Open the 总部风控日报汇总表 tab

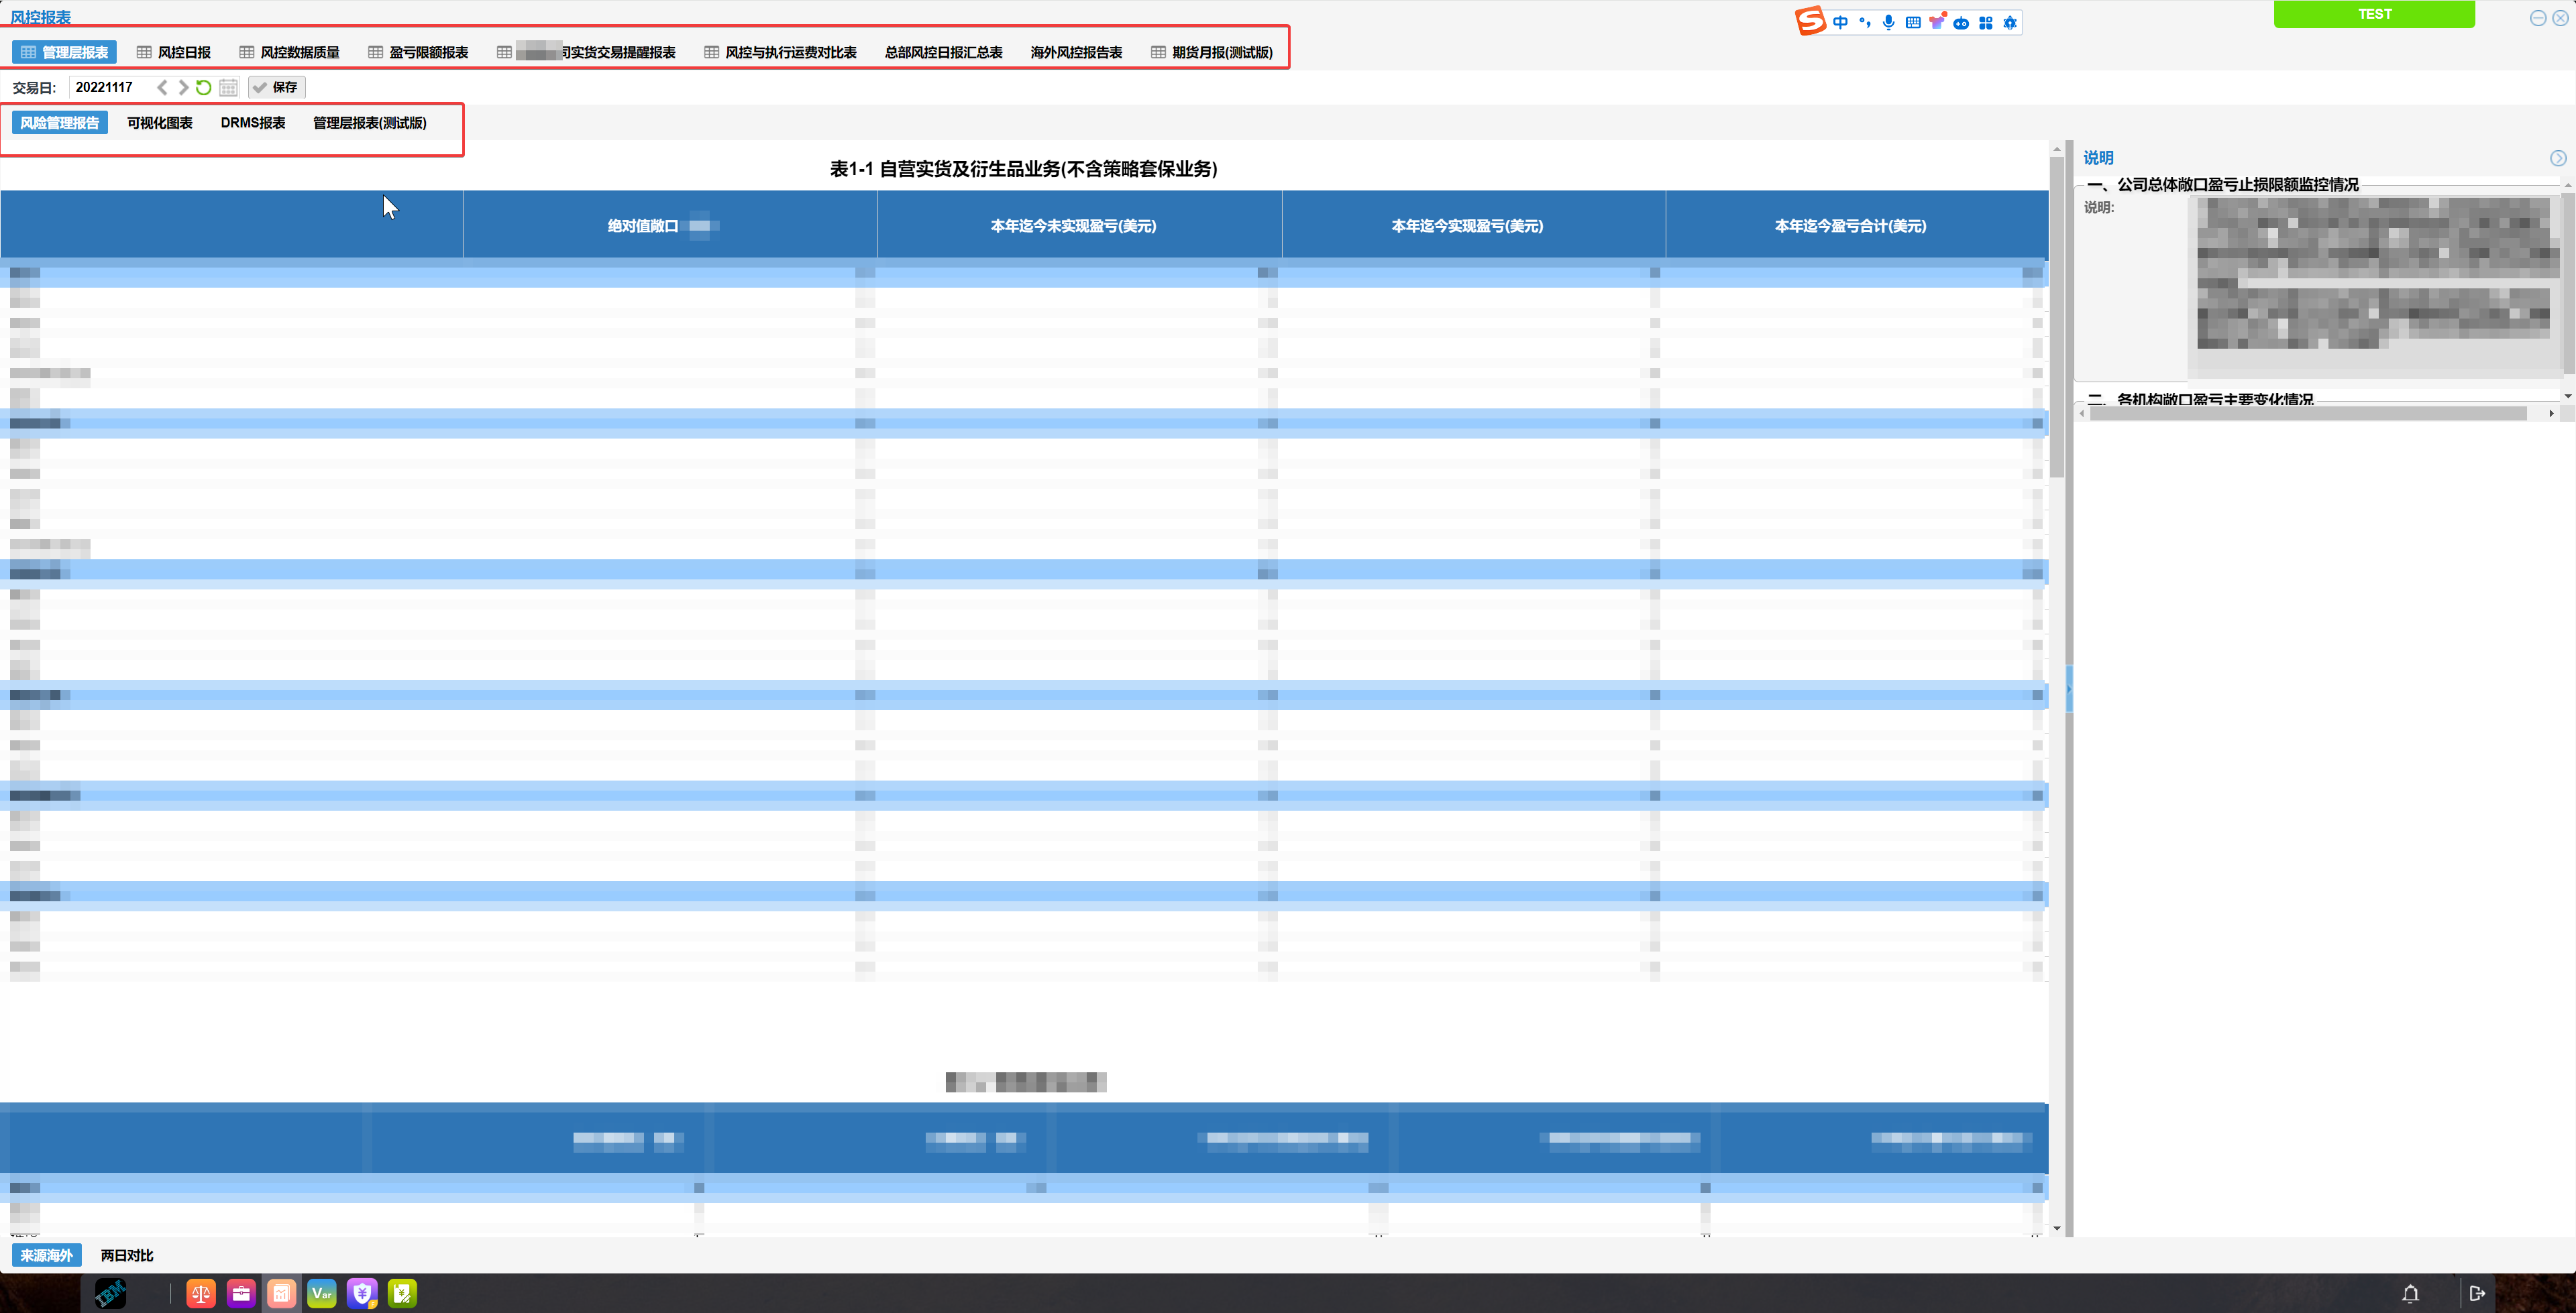pyautogui.click(x=943, y=52)
